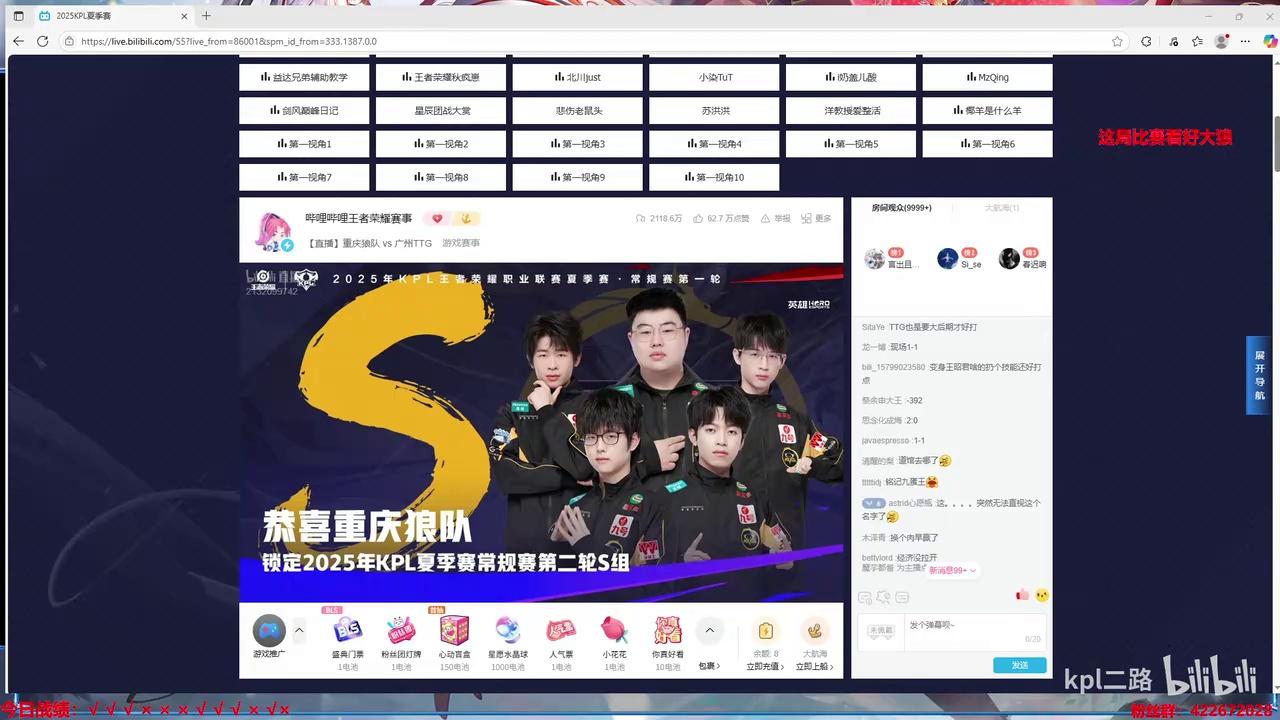Click top viewer avatar 春迟叻

click(1009, 259)
